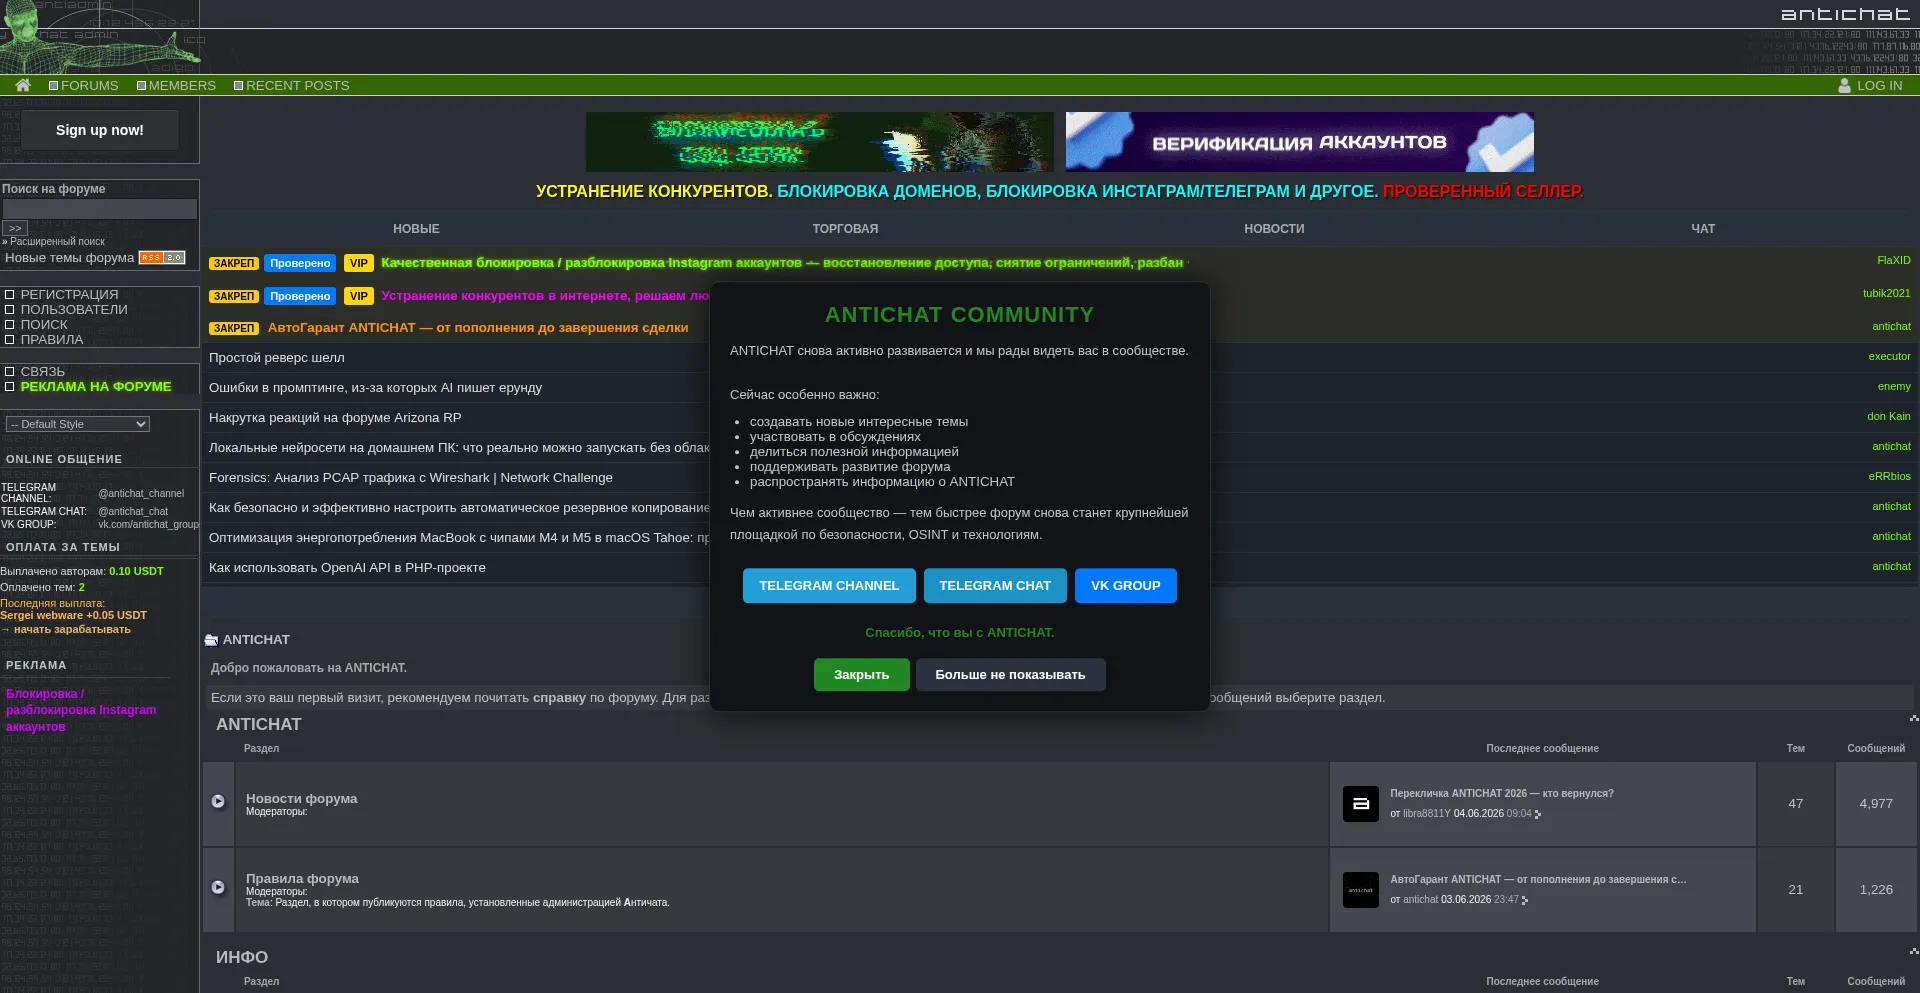Viewport: 1920px width, 993px height.
Task: Open thread Ошибки в промптинге
Action: point(375,387)
